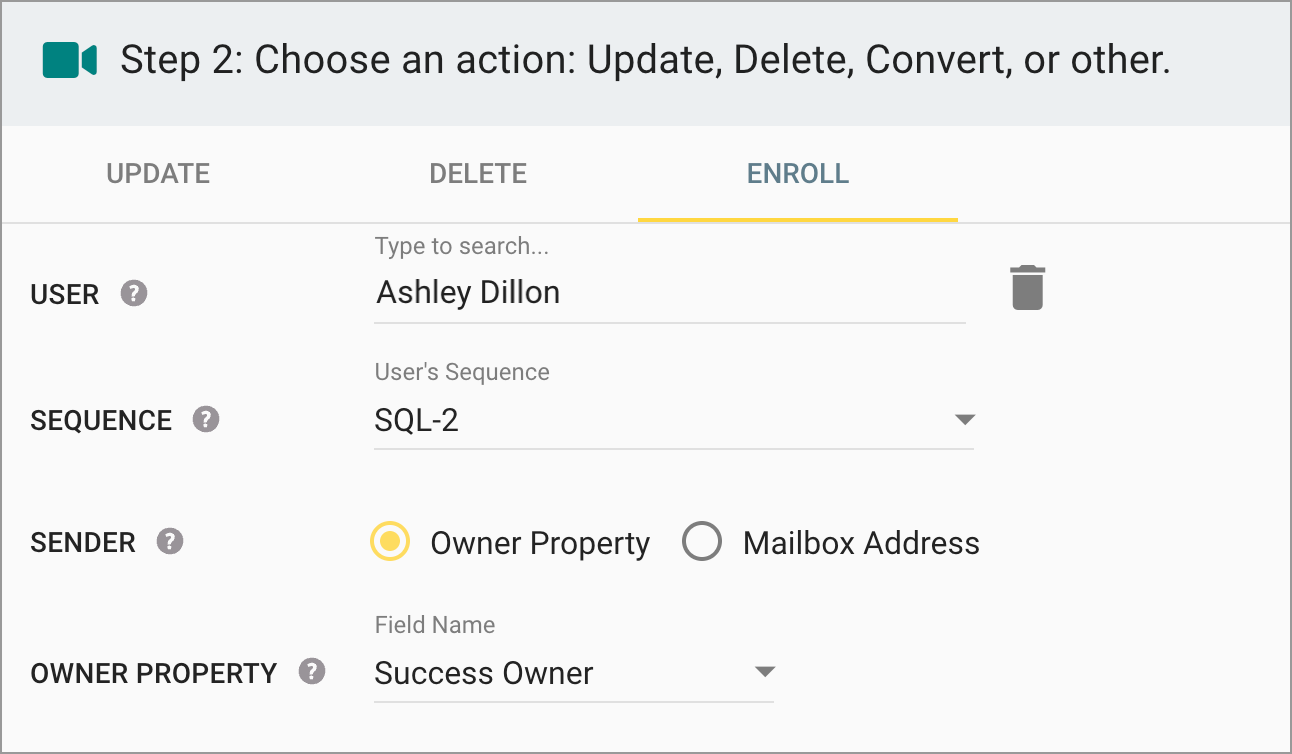The height and width of the screenshot is (754, 1292).
Task: Click the help icon beside SEQUENCE
Action: [206, 420]
